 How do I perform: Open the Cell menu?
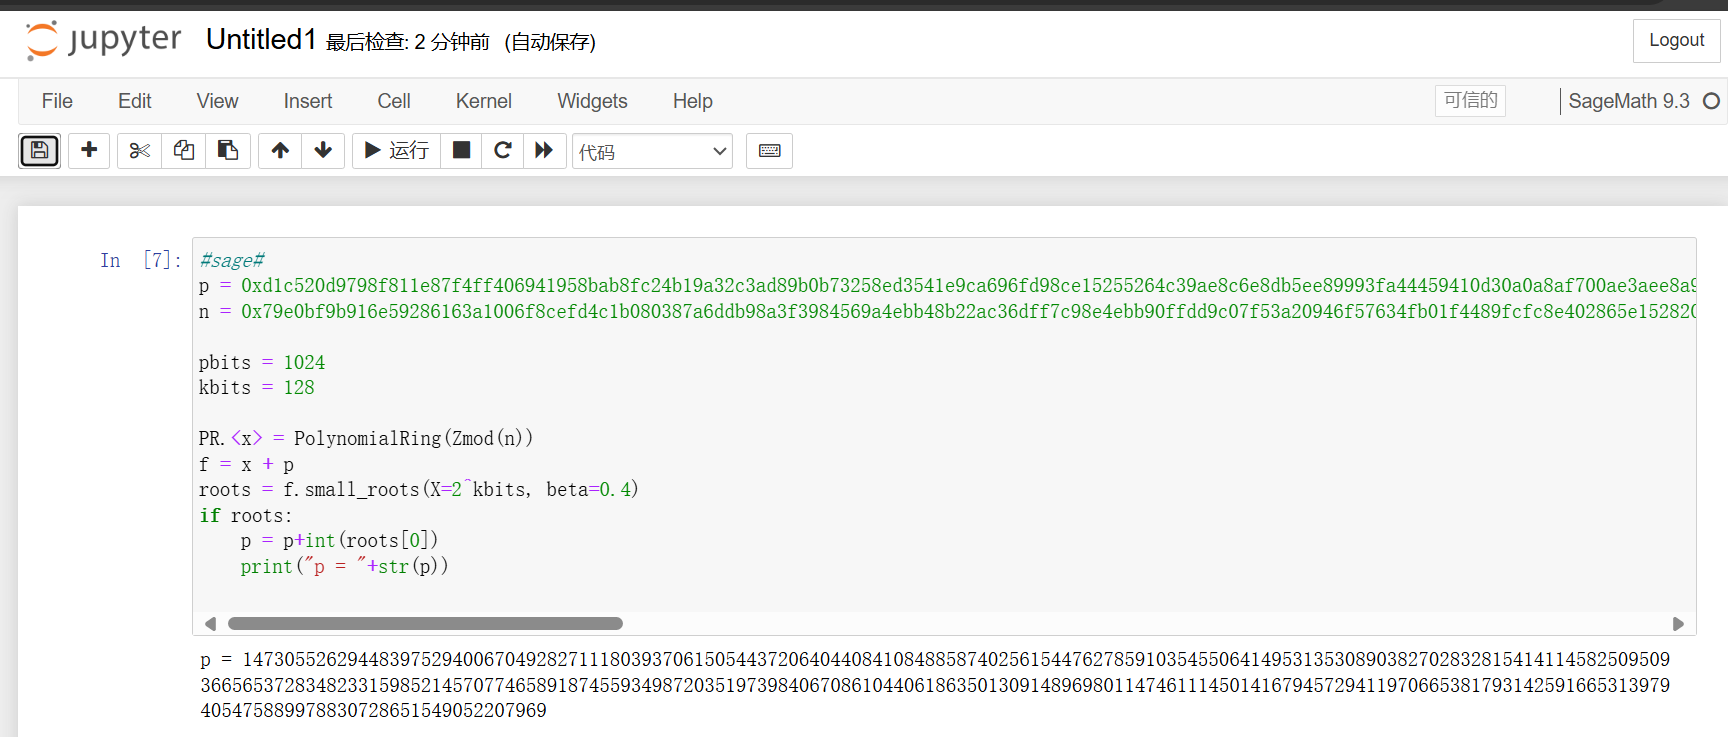[394, 101]
